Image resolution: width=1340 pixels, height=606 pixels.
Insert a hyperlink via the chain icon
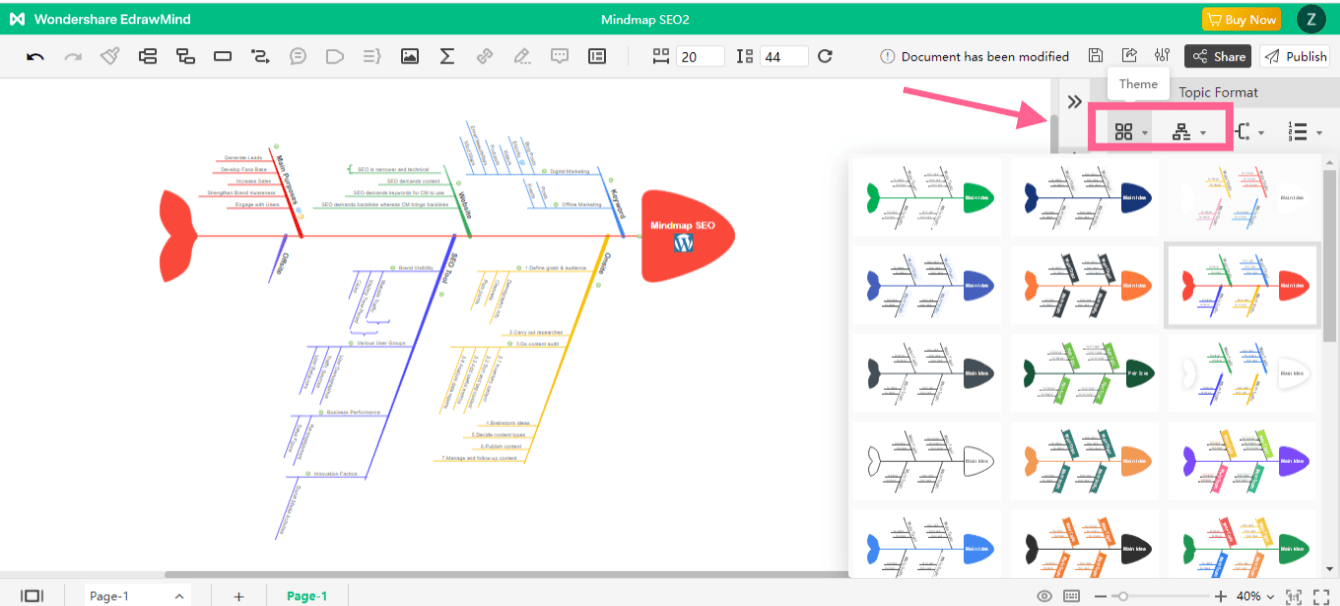(485, 57)
